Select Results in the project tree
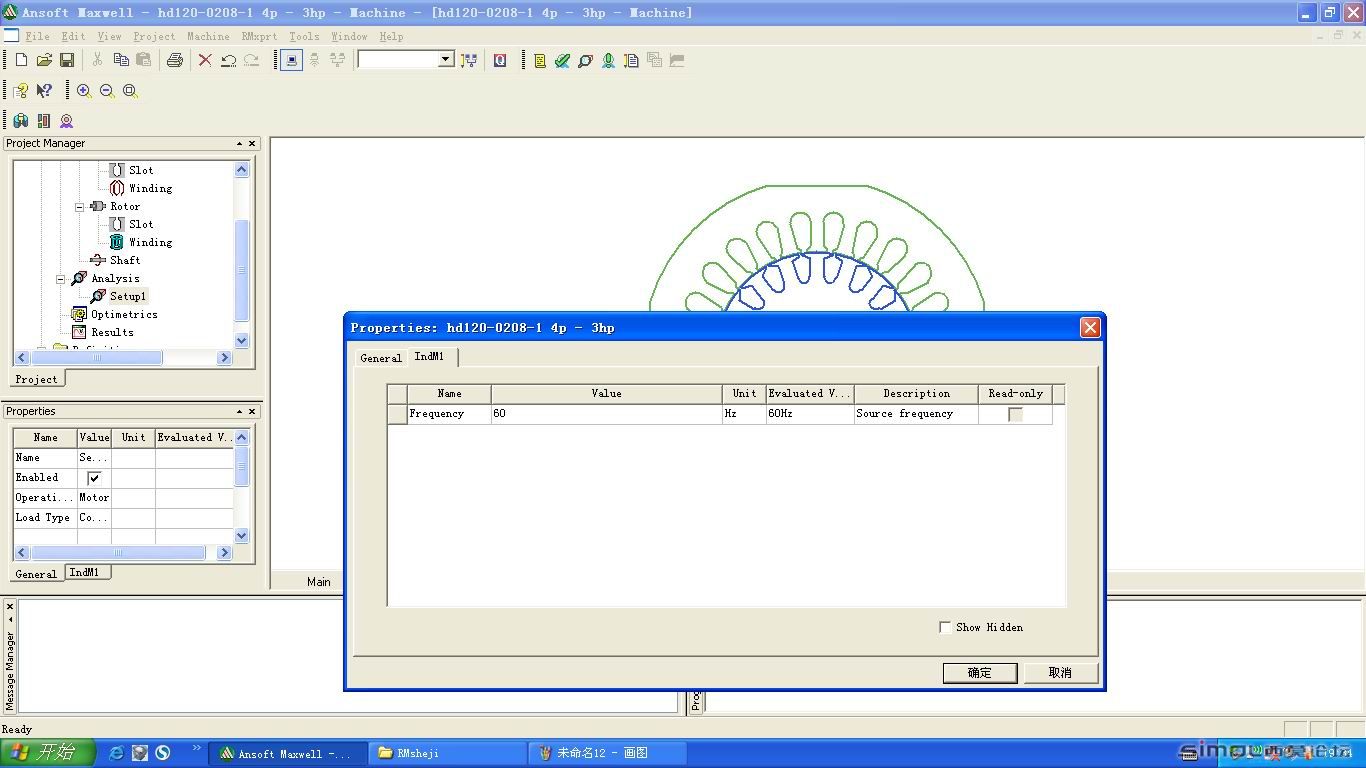Screen dimensions: 1366x768 point(112,332)
